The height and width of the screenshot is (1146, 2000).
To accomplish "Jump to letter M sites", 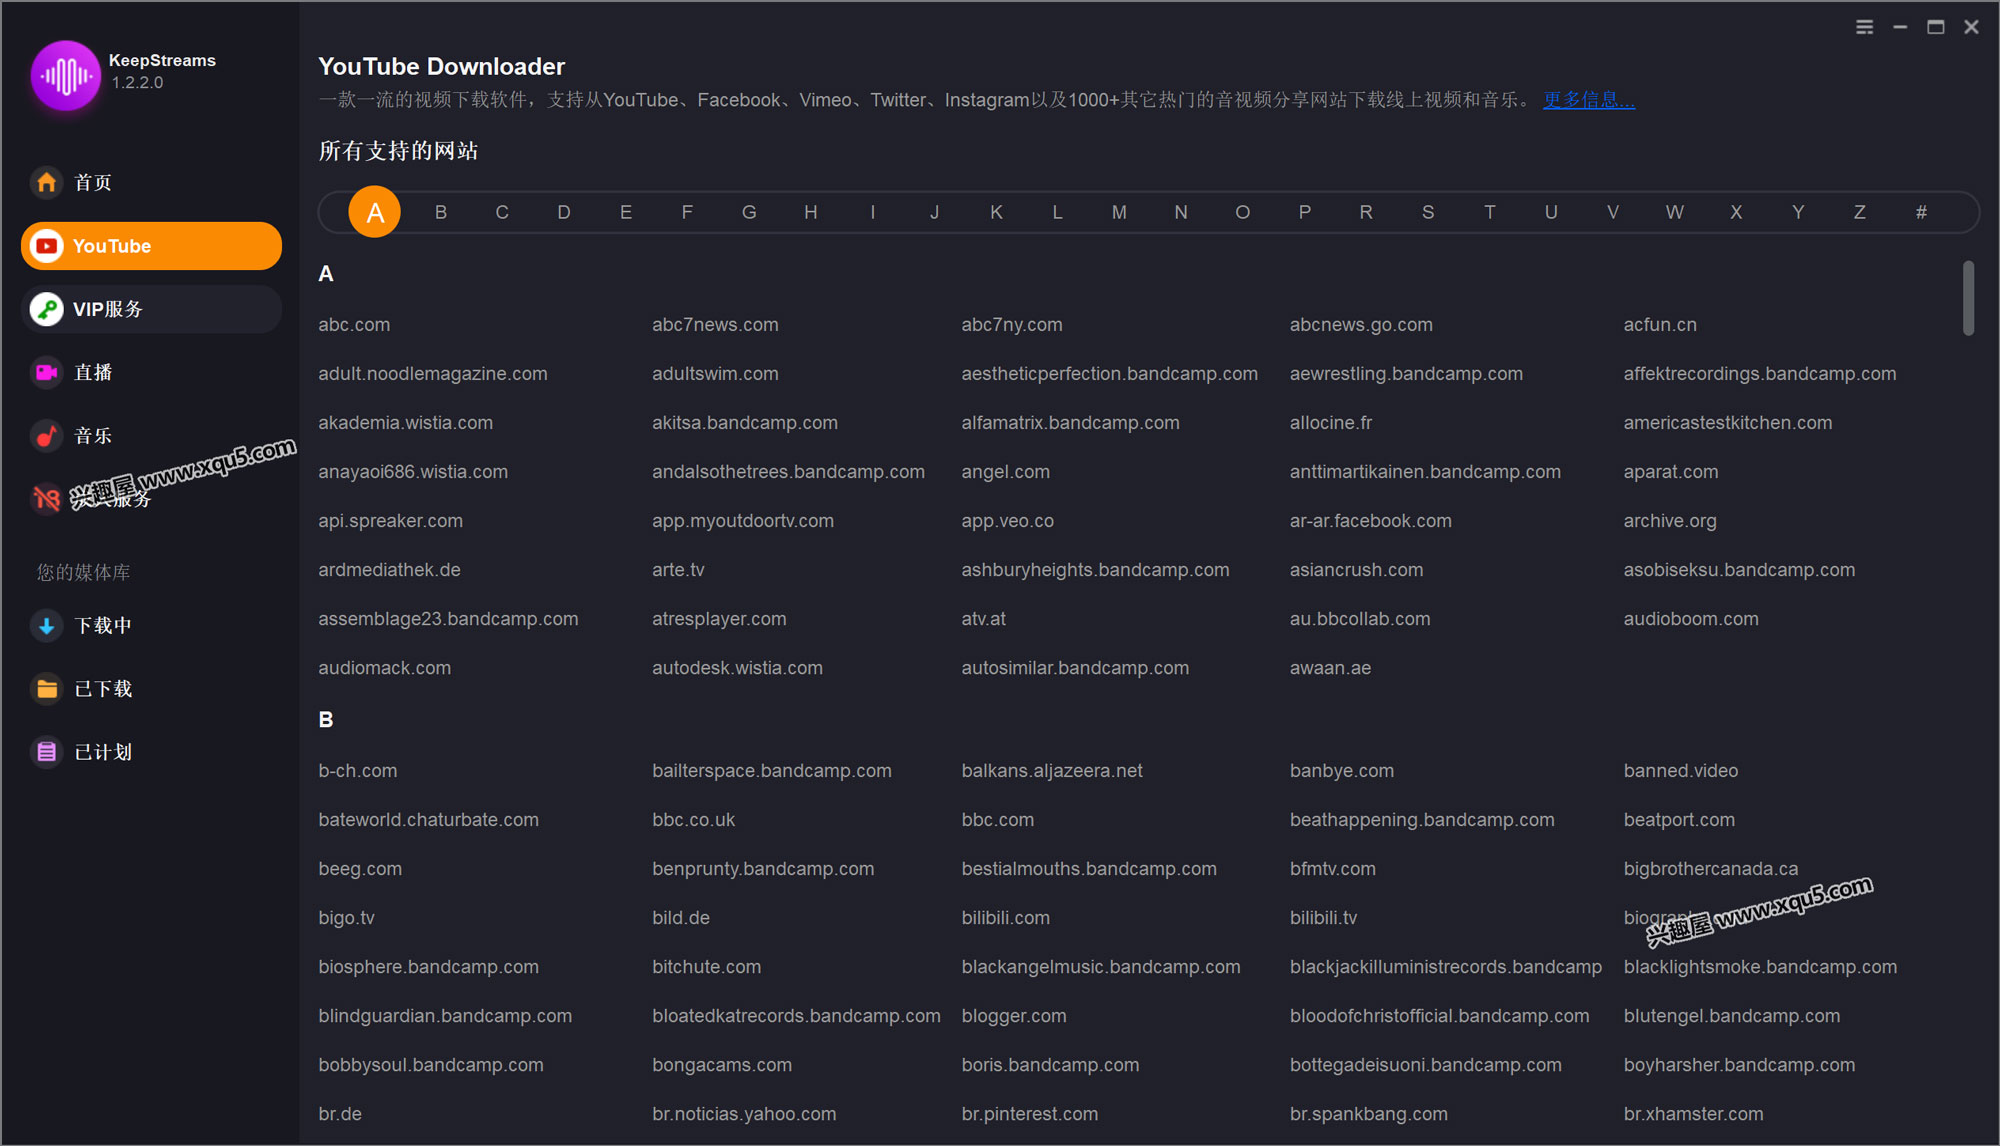I will [1119, 212].
